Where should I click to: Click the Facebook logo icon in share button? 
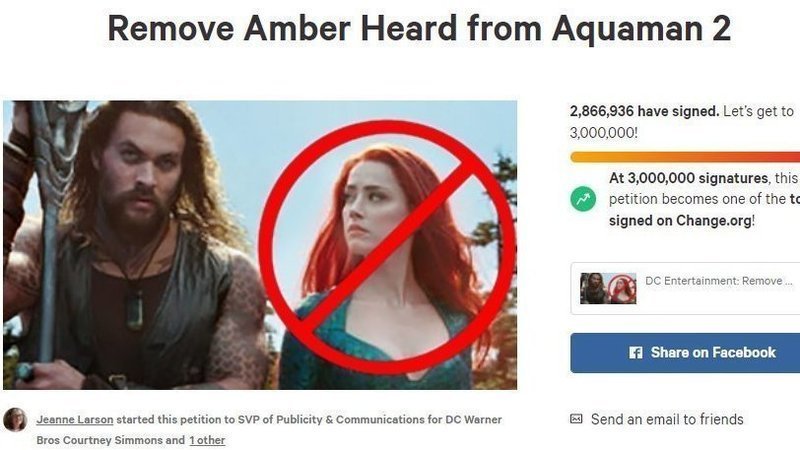click(635, 353)
